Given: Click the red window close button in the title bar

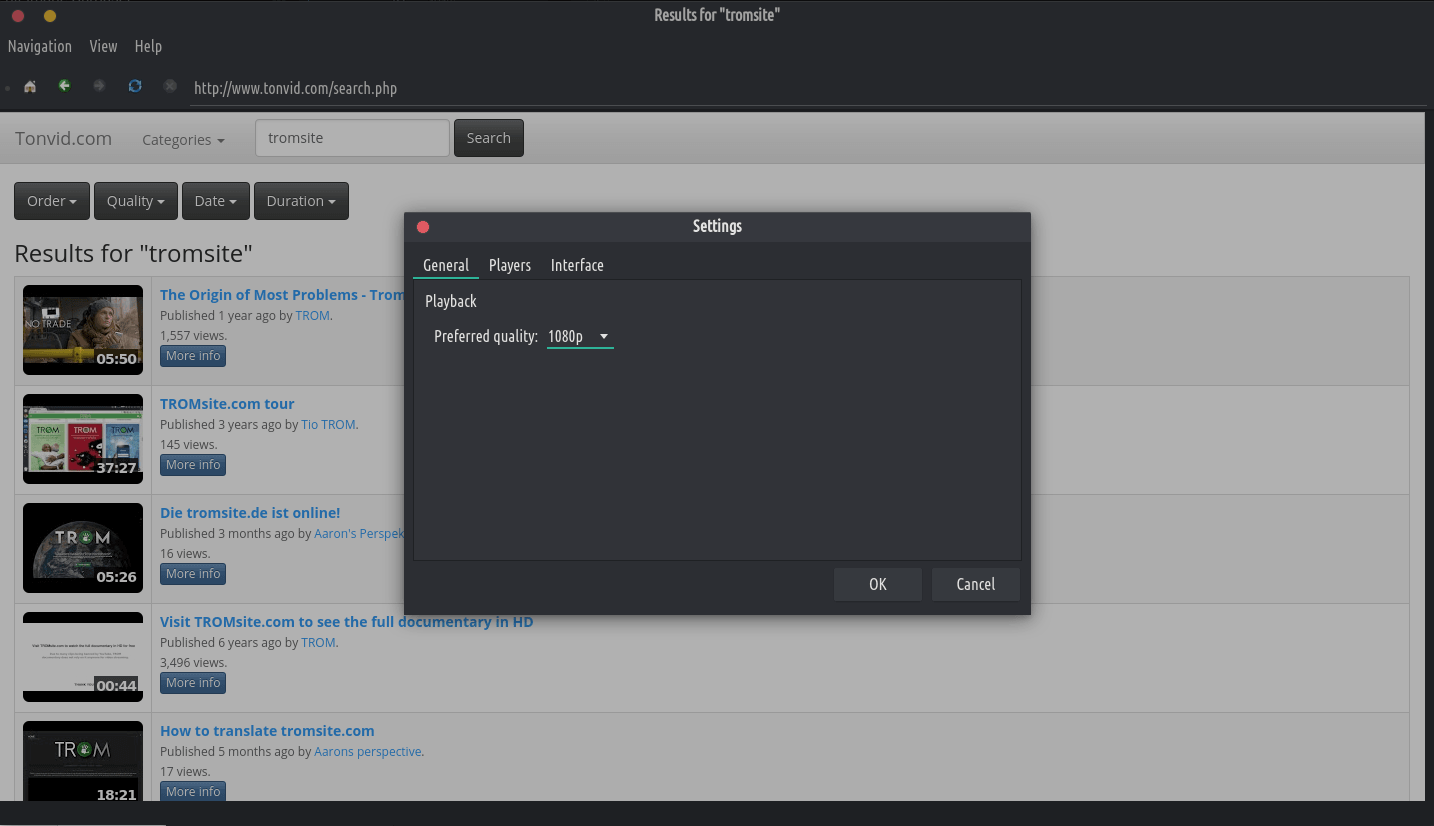Looking at the screenshot, I should pos(18,16).
